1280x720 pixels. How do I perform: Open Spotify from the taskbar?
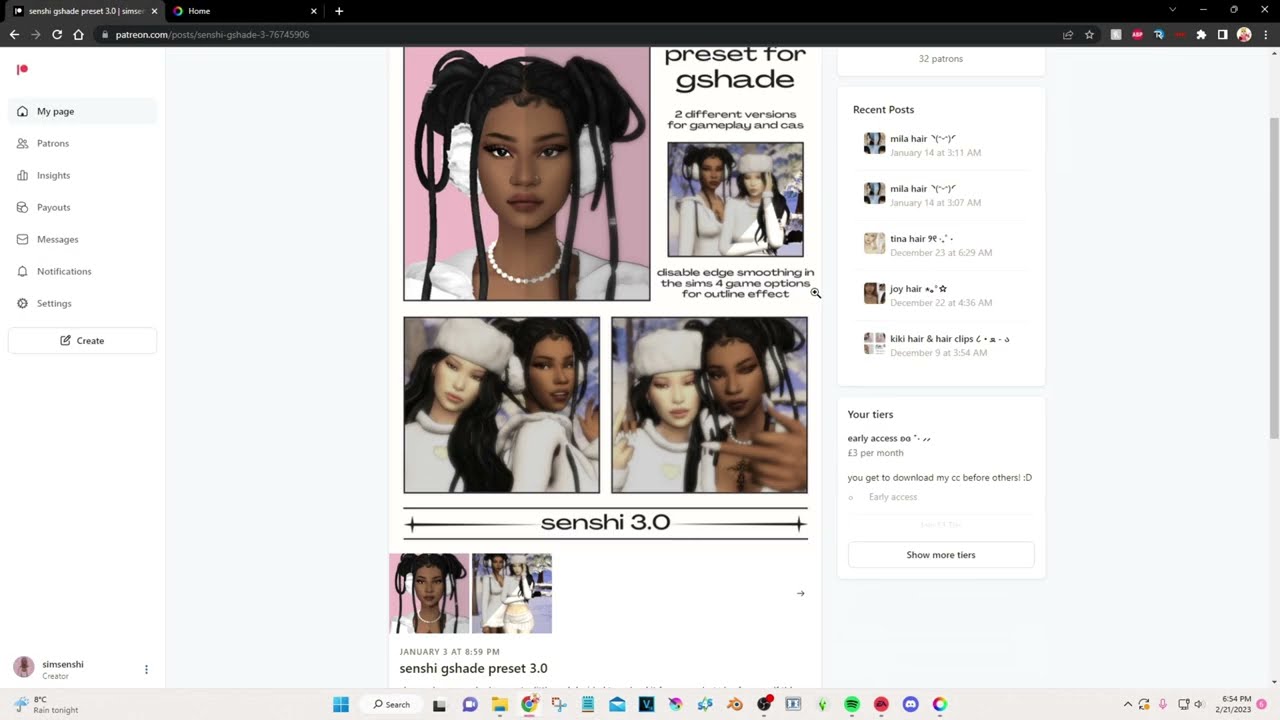(852, 704)
